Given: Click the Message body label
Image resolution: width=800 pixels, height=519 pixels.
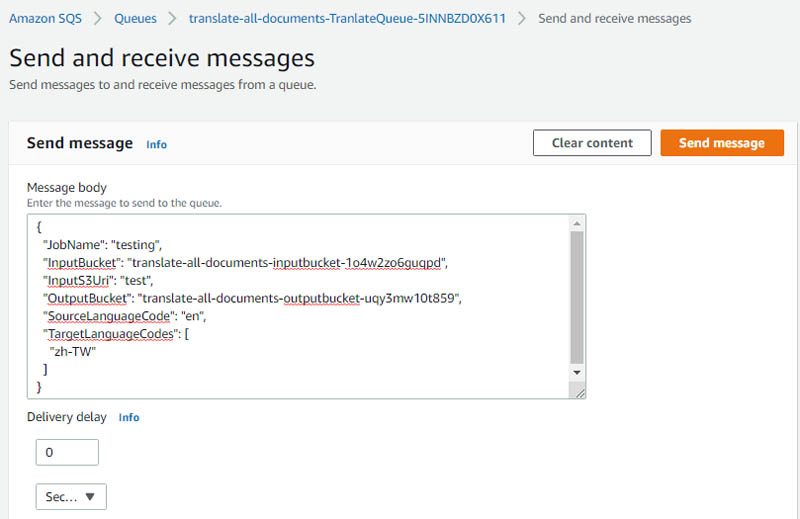Looking at the screenshot, I should coord(67,188).
